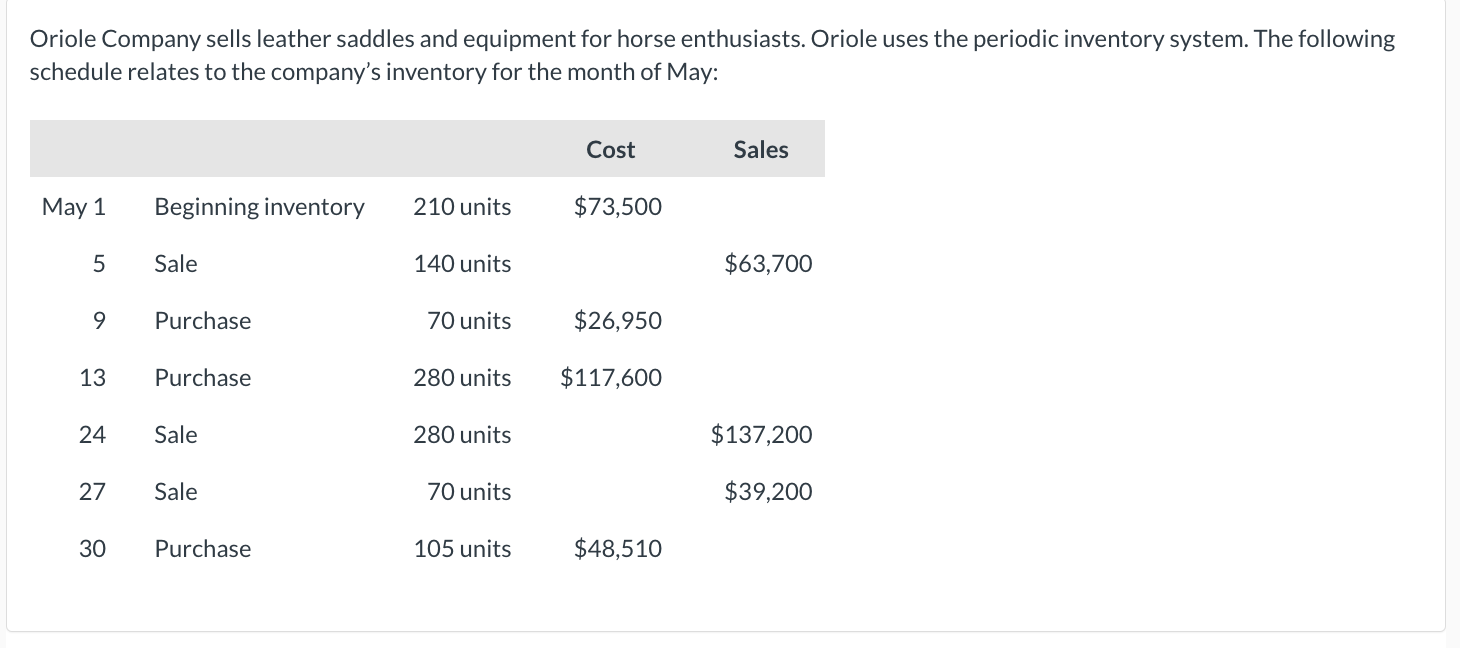Select the Sale label dated 27
The width and height of the screenshot is (1460, 648).
[x=175, y=492]
